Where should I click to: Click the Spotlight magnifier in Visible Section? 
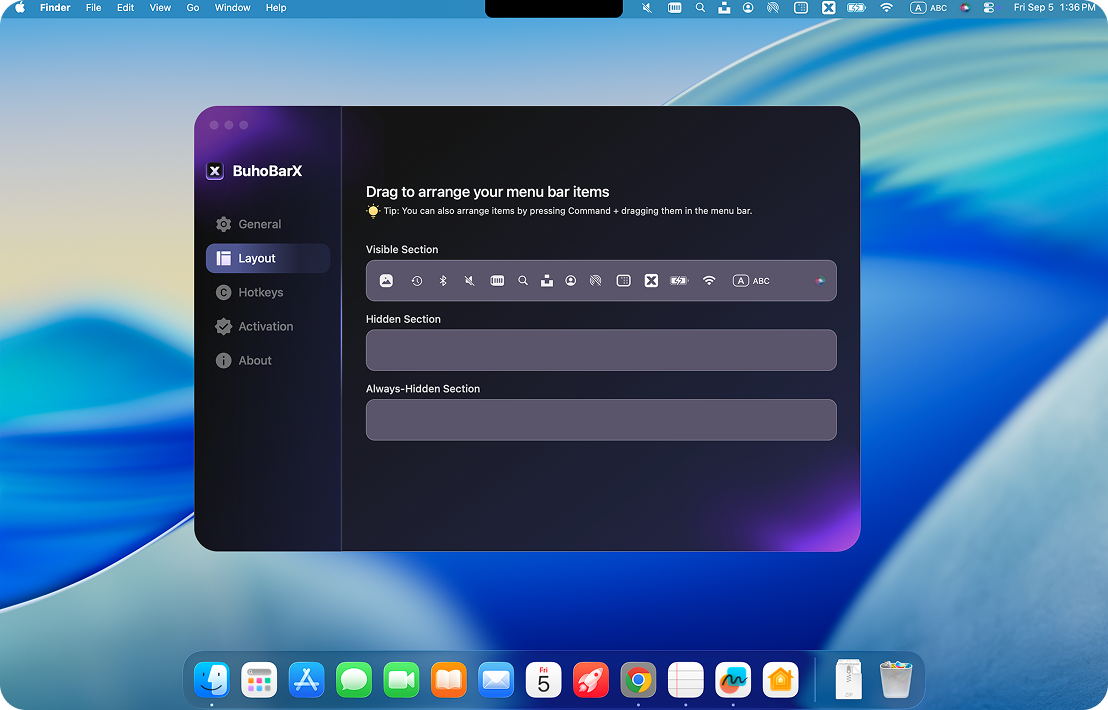pyautogui.click(x=523, y=280)
